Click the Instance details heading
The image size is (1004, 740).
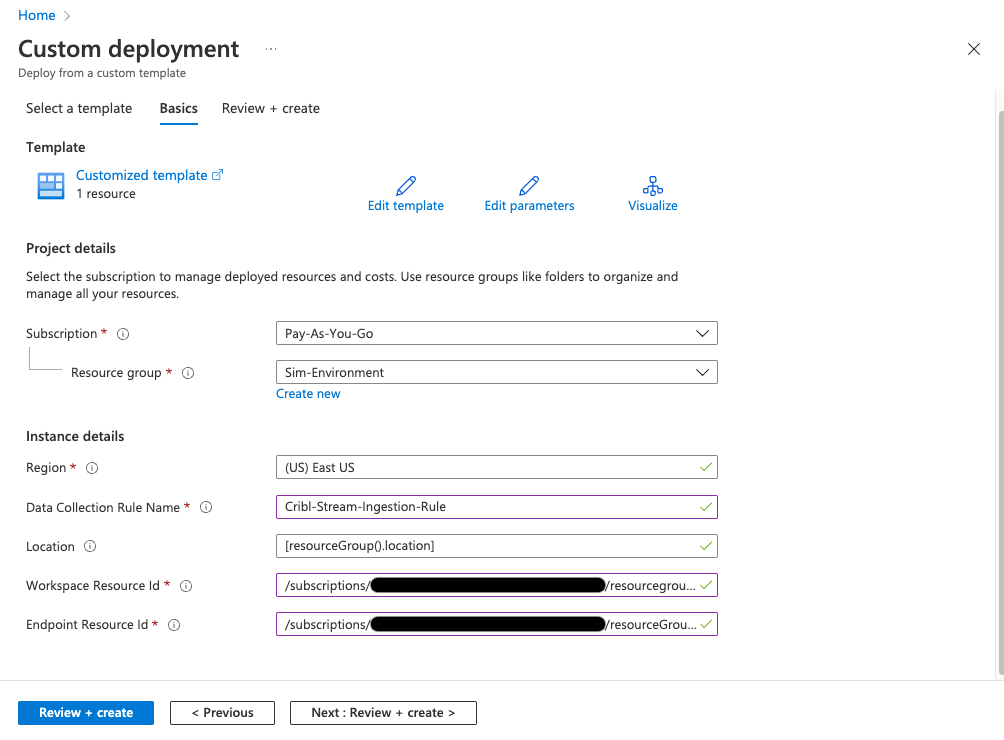75,437
